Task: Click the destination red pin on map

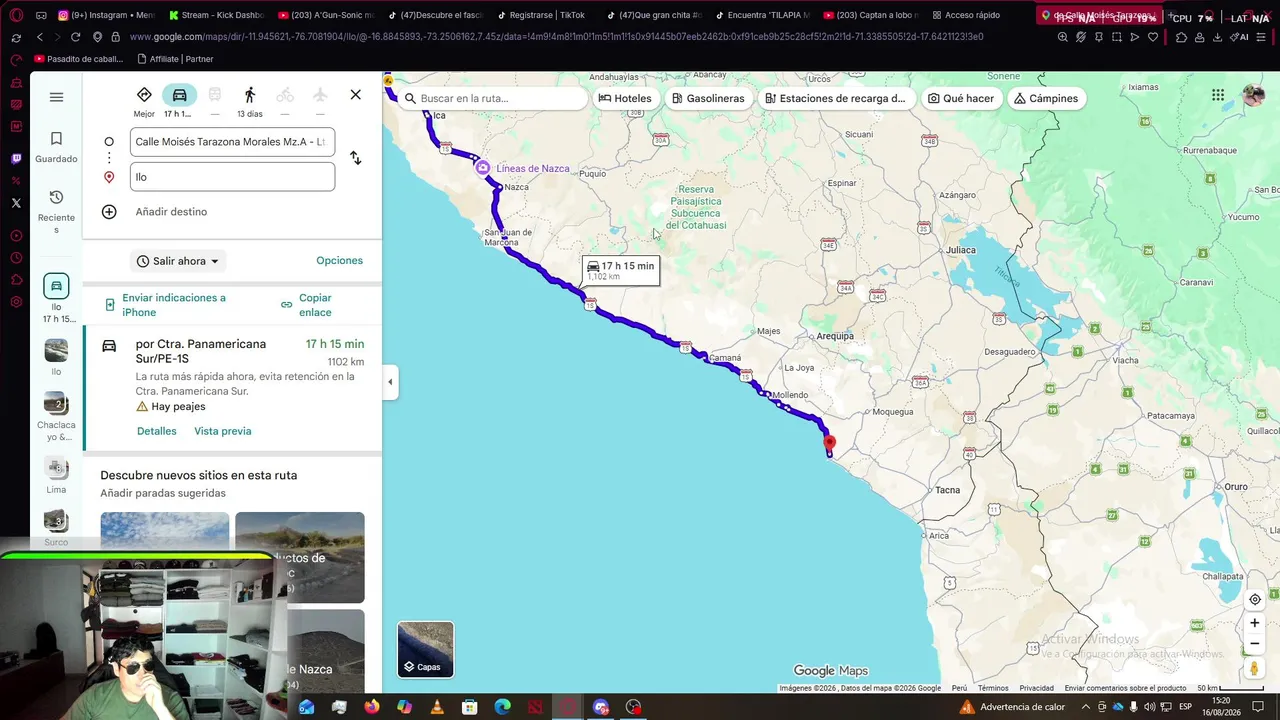Action: [829, 444]
